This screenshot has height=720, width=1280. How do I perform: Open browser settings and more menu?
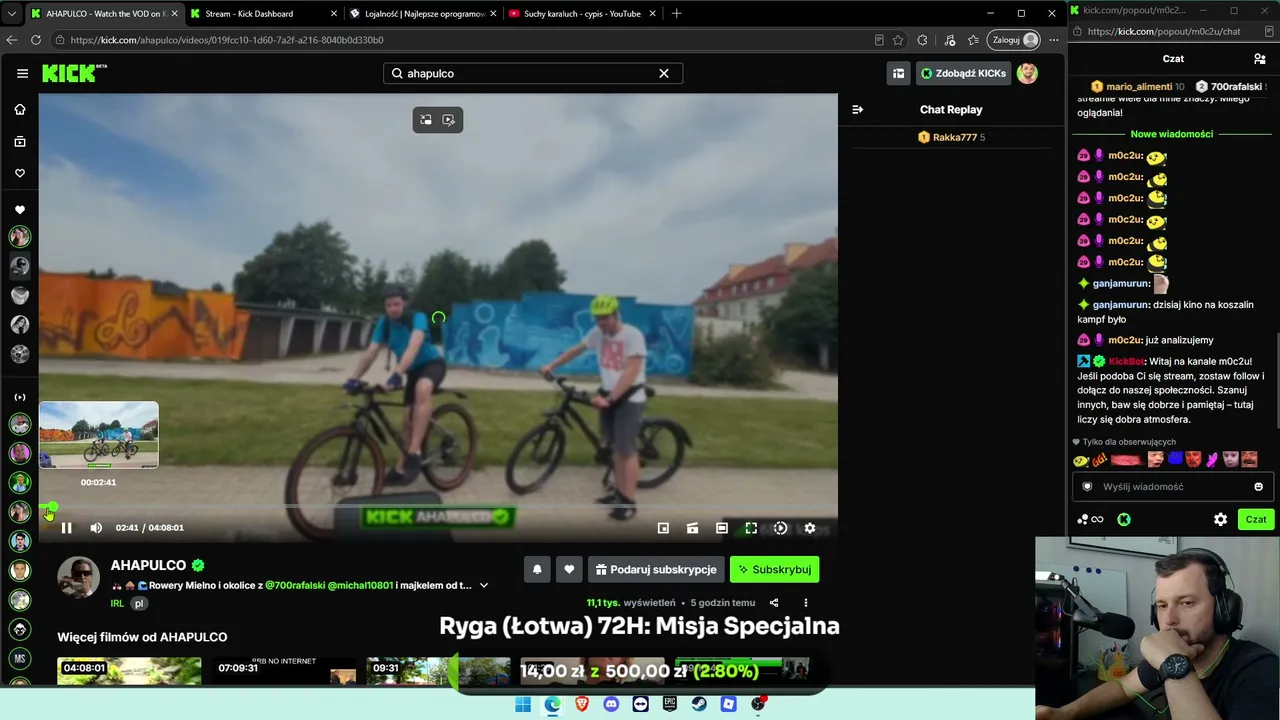tap(1054, 40)
